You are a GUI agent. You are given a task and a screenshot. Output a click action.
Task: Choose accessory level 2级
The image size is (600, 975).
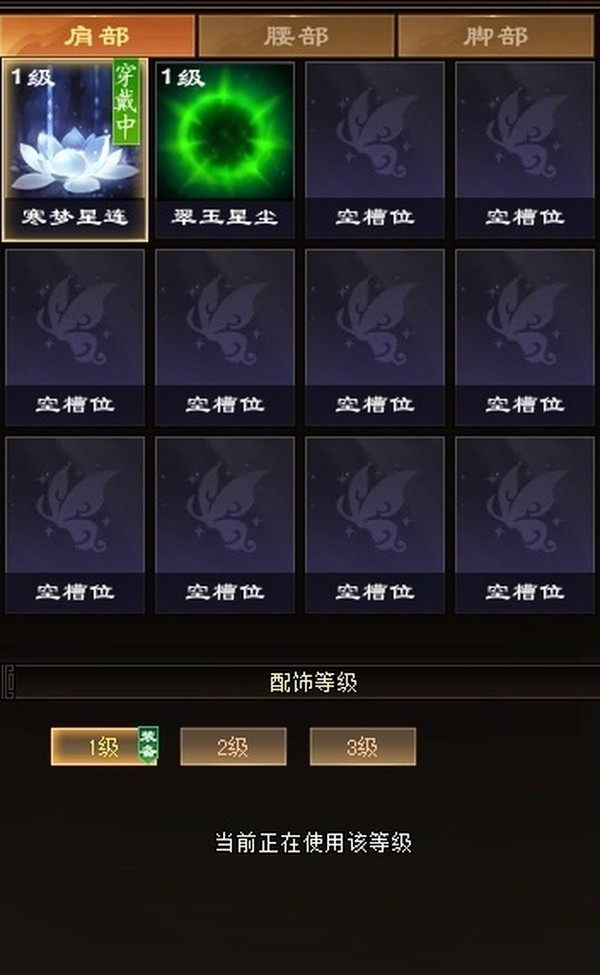[x=233, y=747]
